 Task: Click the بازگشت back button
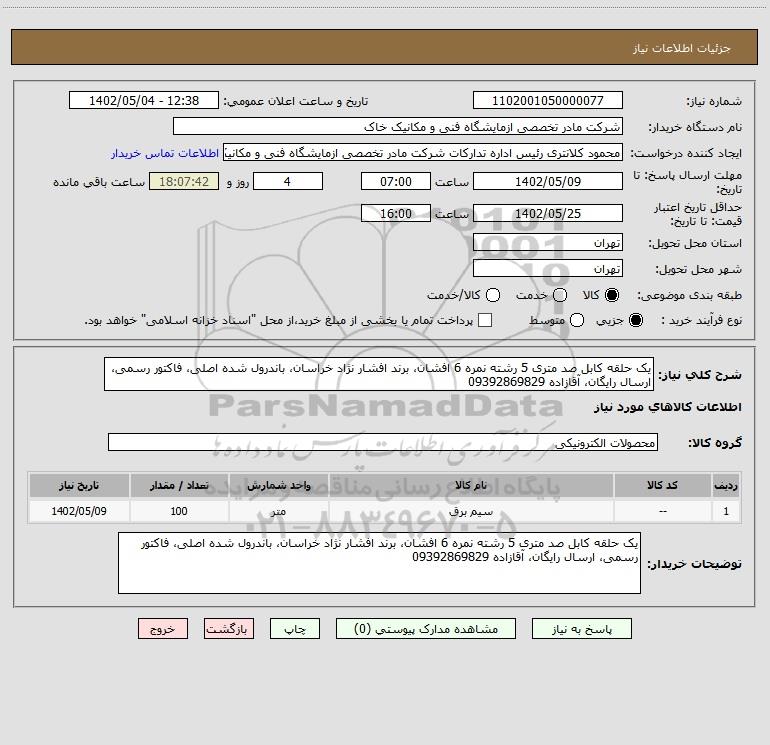coord(229,629)
